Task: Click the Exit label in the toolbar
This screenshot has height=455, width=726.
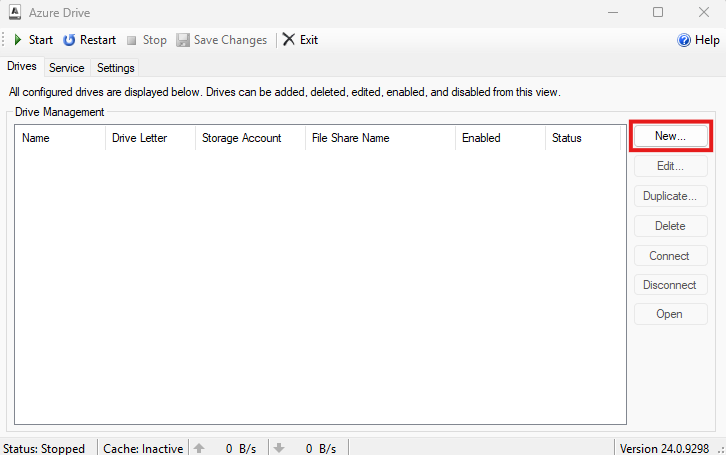Action: click(x=309, y=40)
